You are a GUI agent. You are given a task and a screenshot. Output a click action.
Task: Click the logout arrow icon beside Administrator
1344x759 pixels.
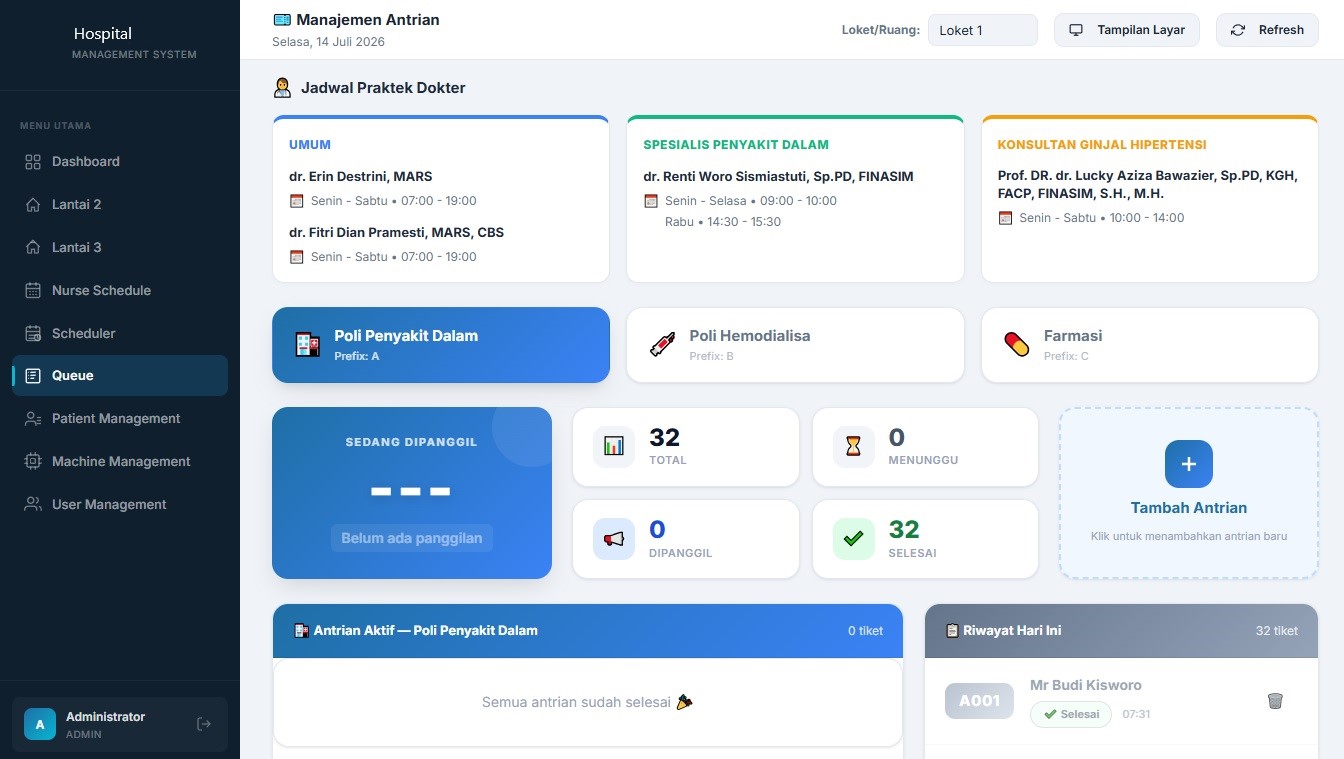coord(204,724)
